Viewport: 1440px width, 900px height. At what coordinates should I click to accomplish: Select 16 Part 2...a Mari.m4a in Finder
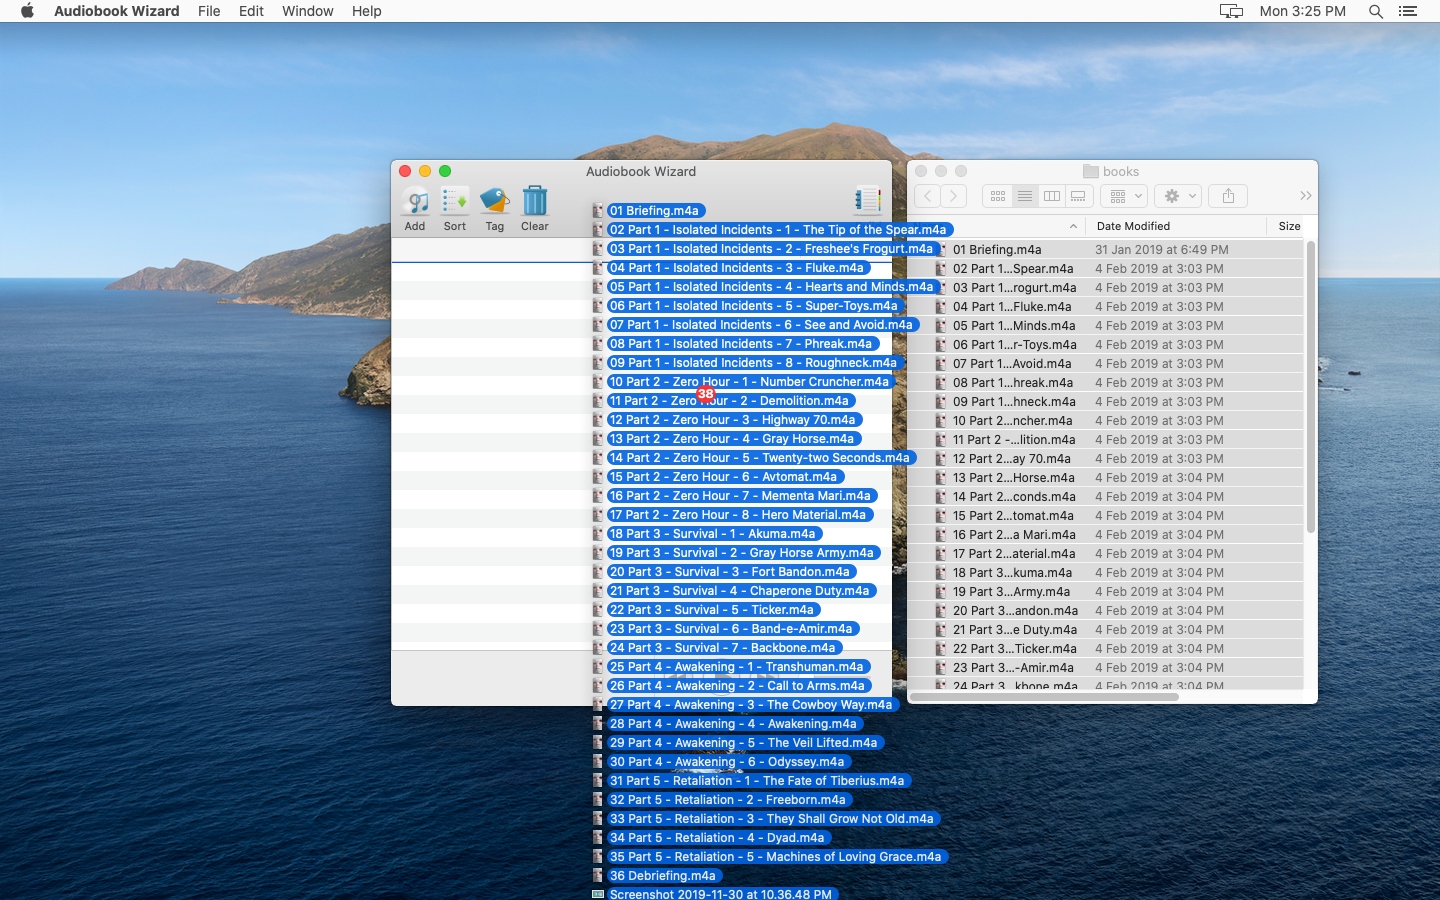click(1014, 535)
